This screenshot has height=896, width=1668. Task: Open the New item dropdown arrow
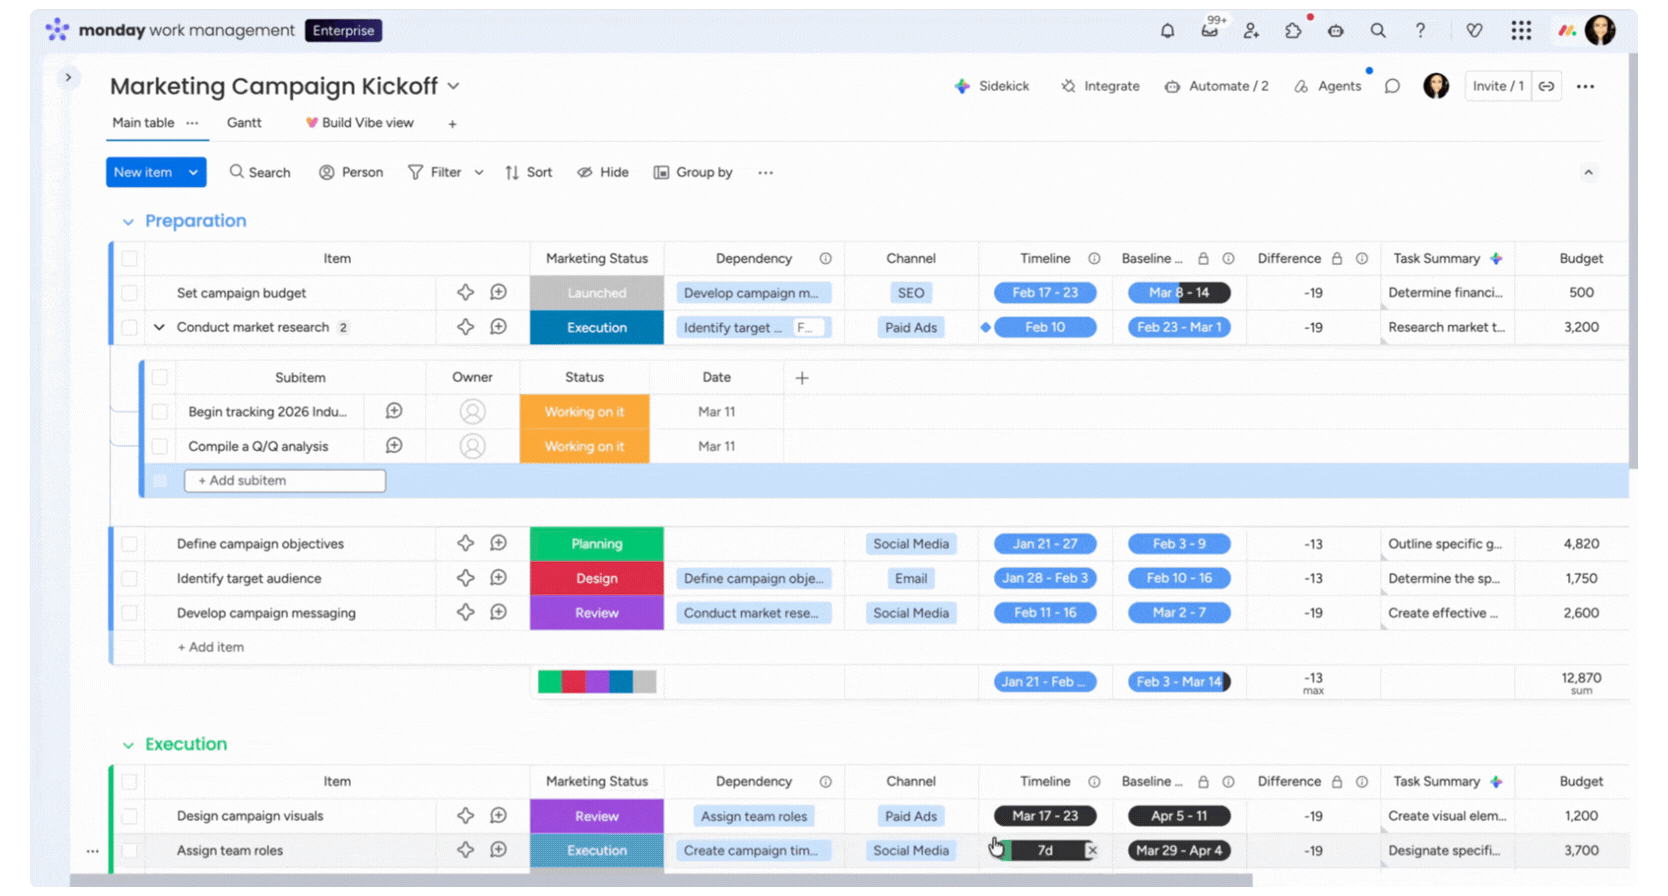193,173
